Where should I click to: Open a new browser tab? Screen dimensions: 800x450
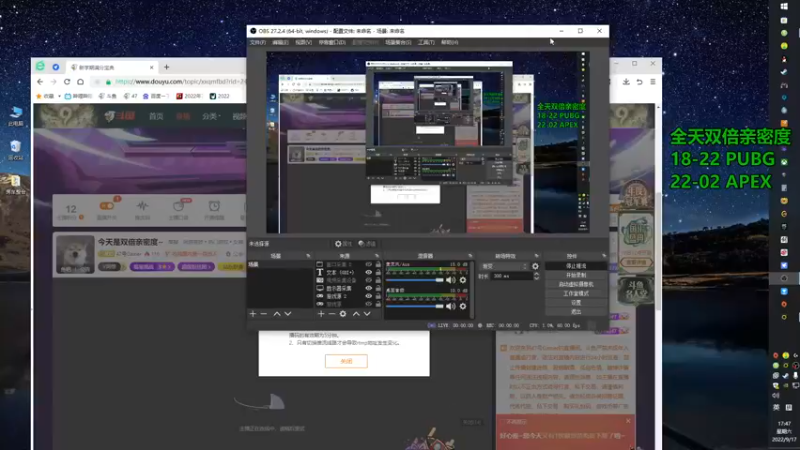pyautogui.click(x=166, y=67)
